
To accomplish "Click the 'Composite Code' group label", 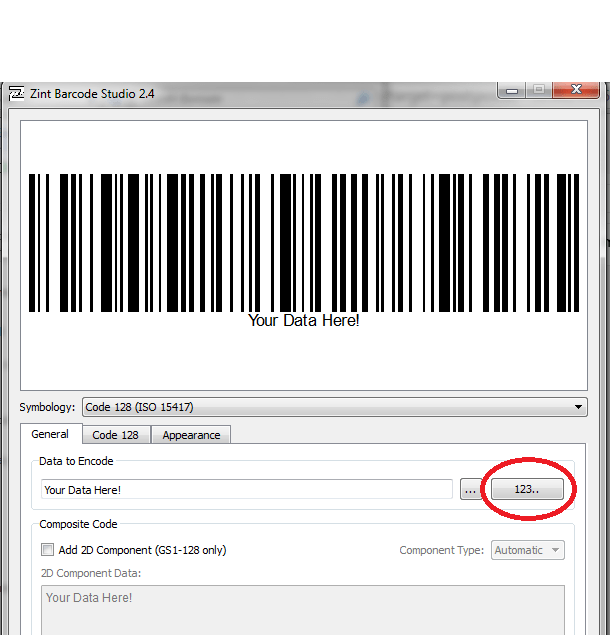I will click(78, 524).
